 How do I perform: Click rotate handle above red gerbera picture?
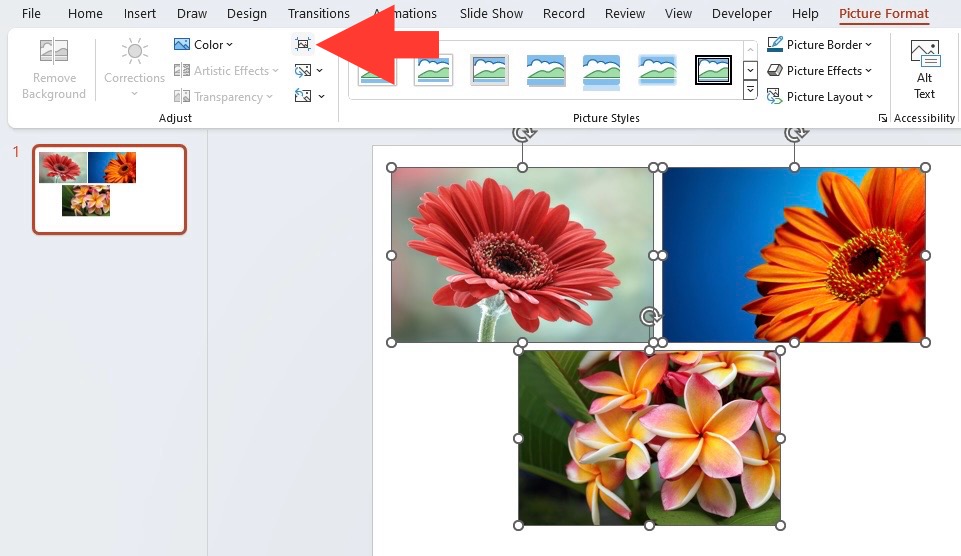click(x=524, y=134)
